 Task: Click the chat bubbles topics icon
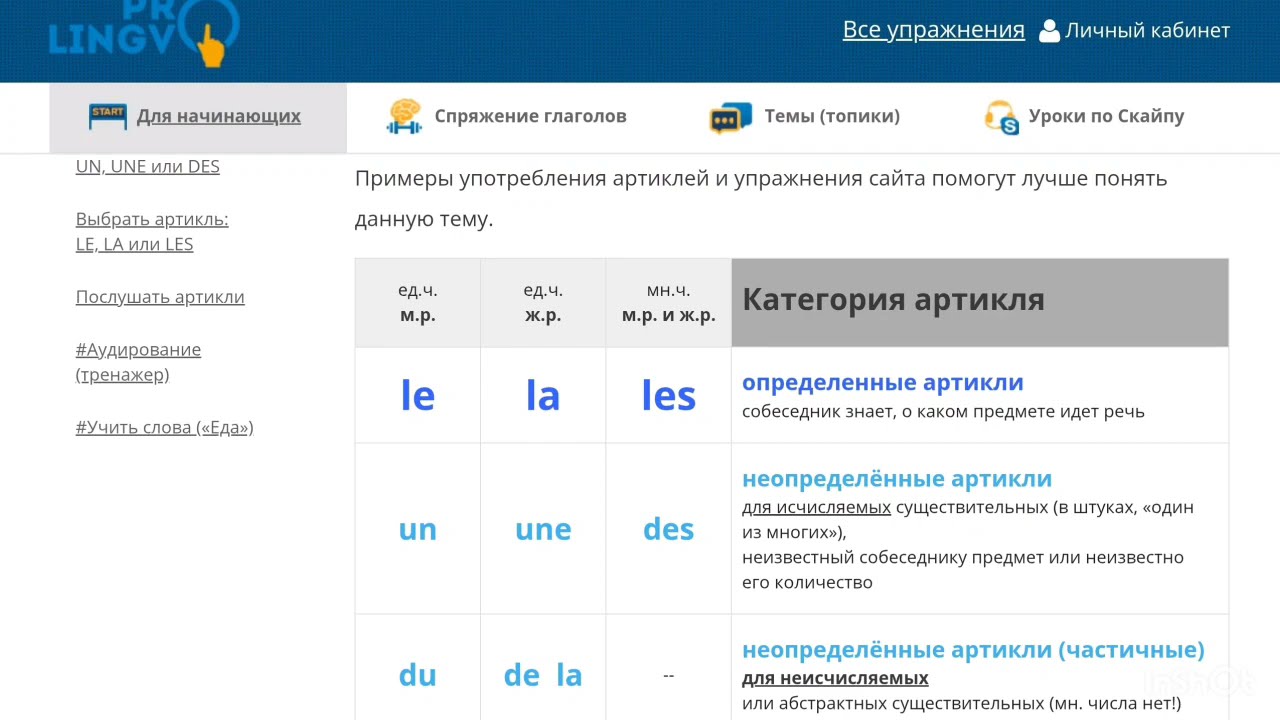pos(731,117)
